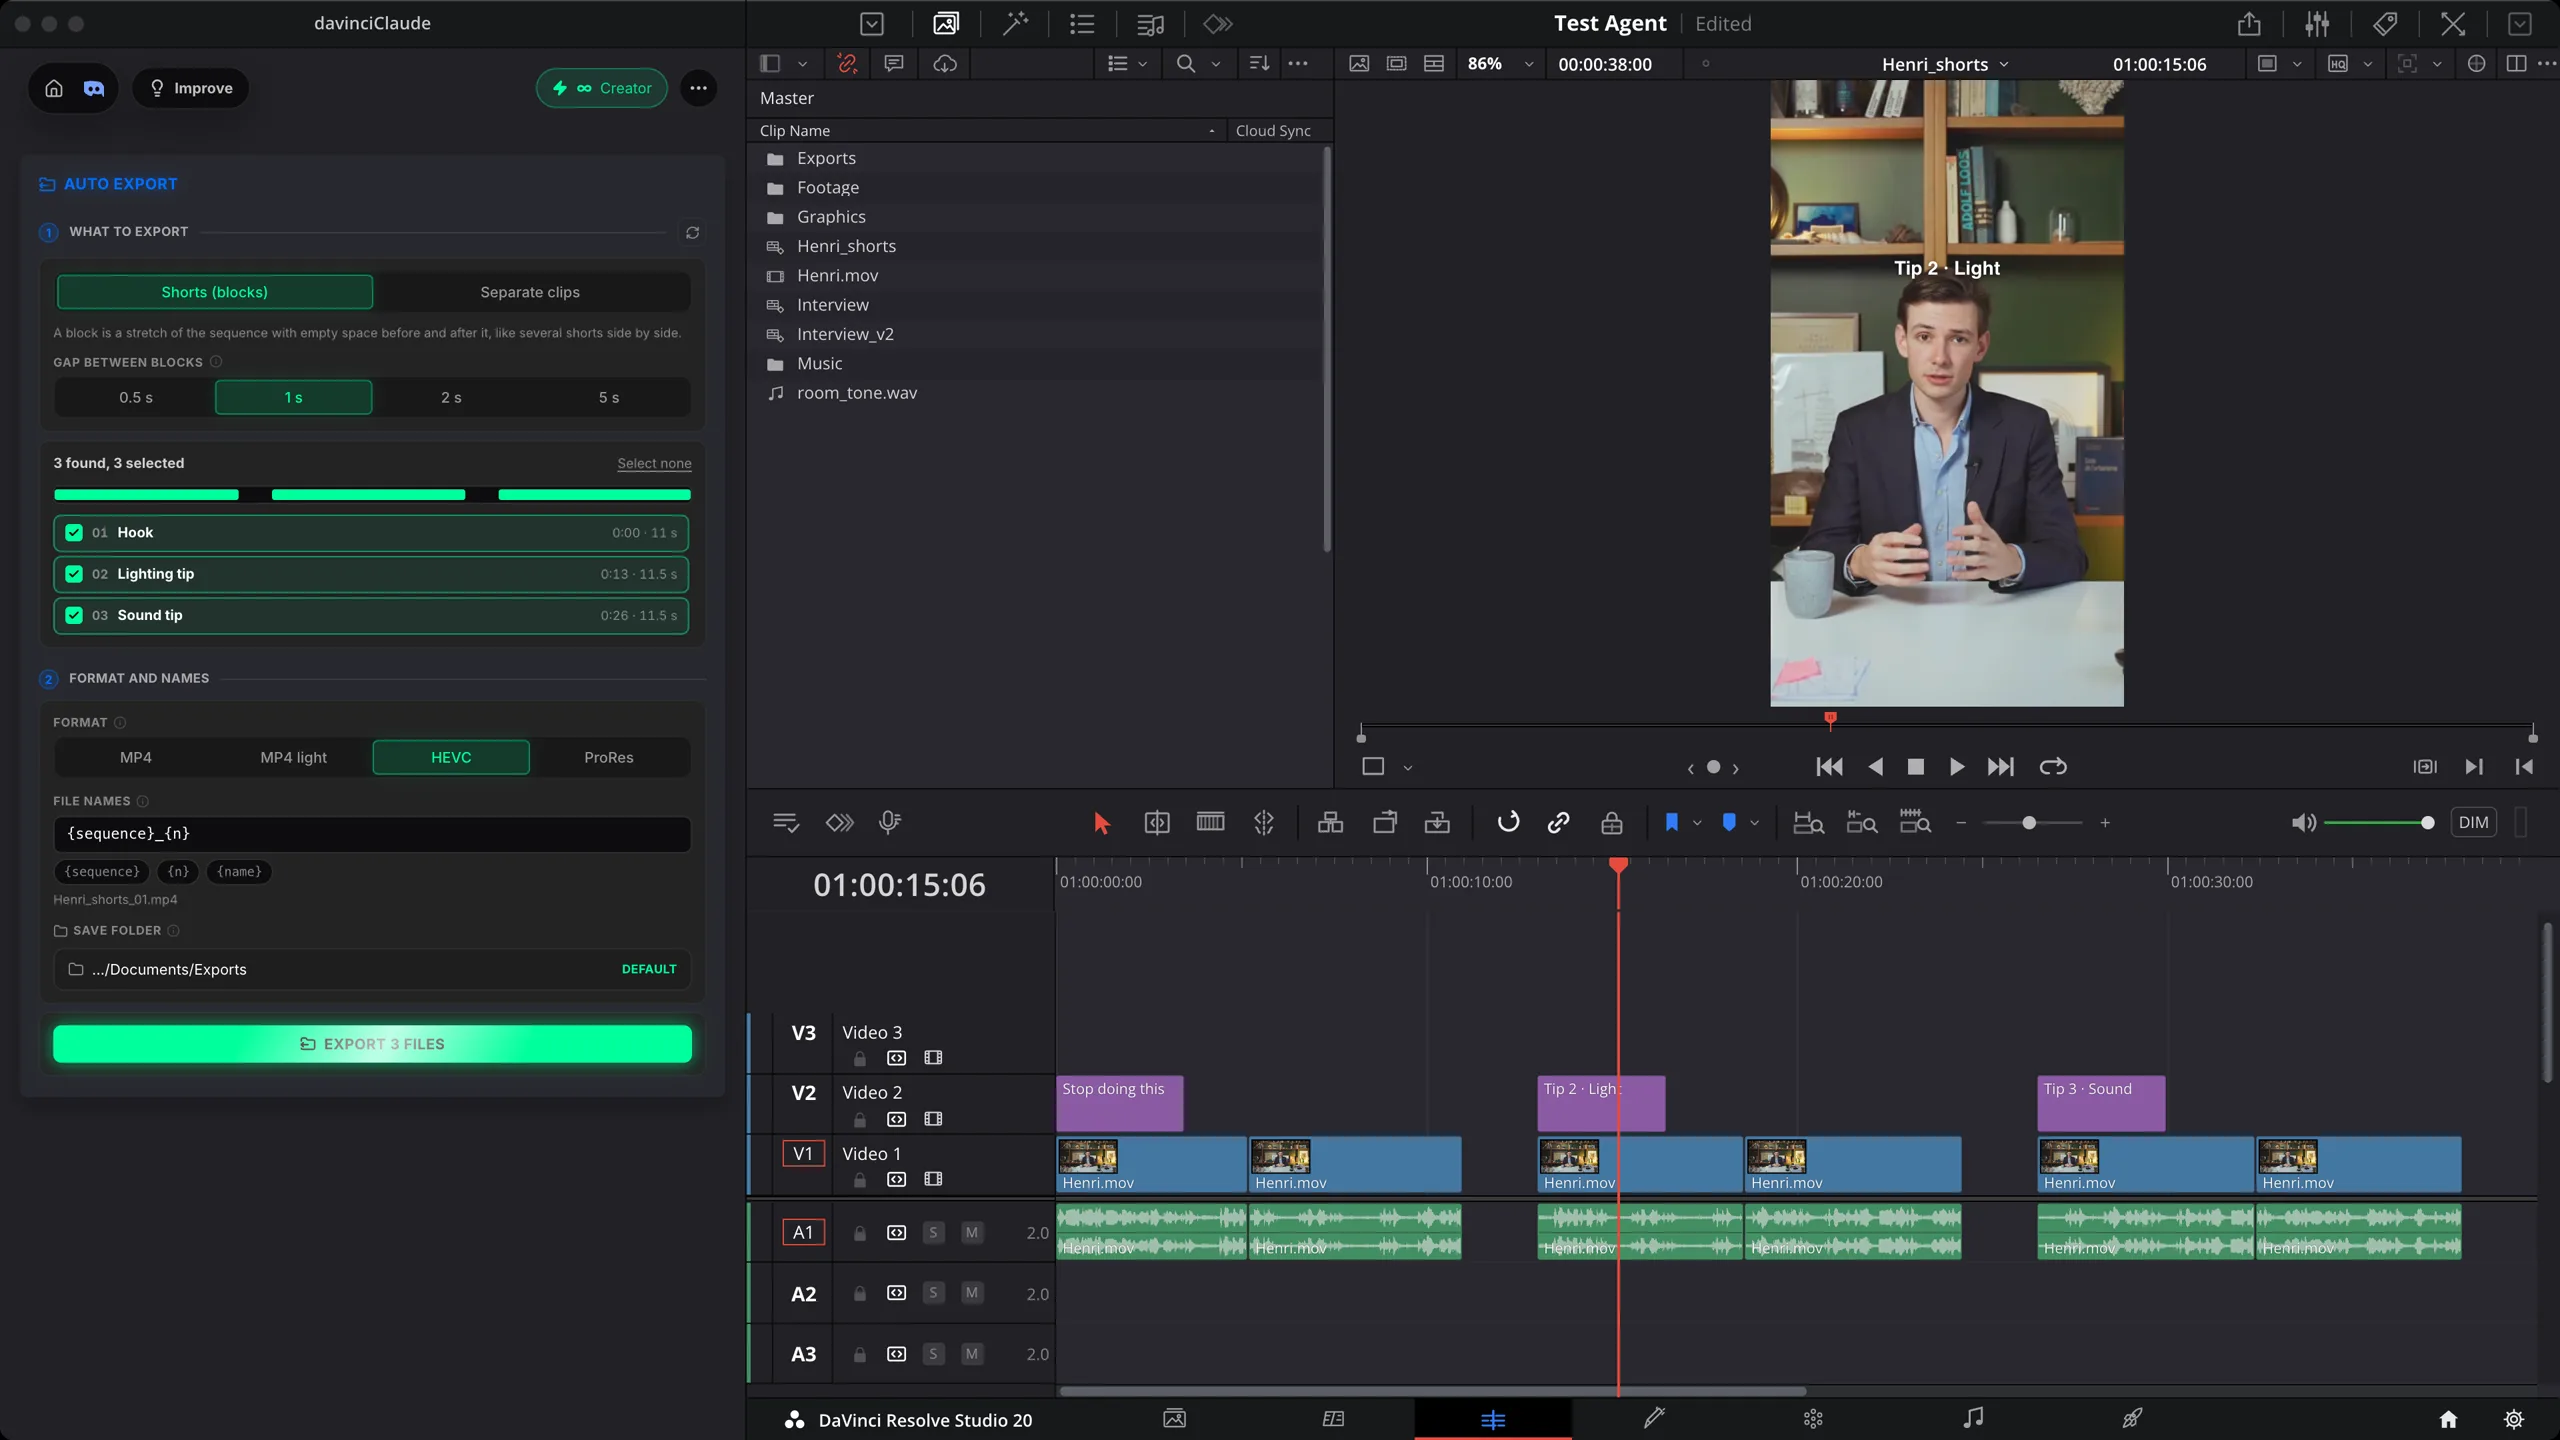Click the blue Marker icon in toolbar
Screen dimensions: 2560x1440
(1729, 822)
